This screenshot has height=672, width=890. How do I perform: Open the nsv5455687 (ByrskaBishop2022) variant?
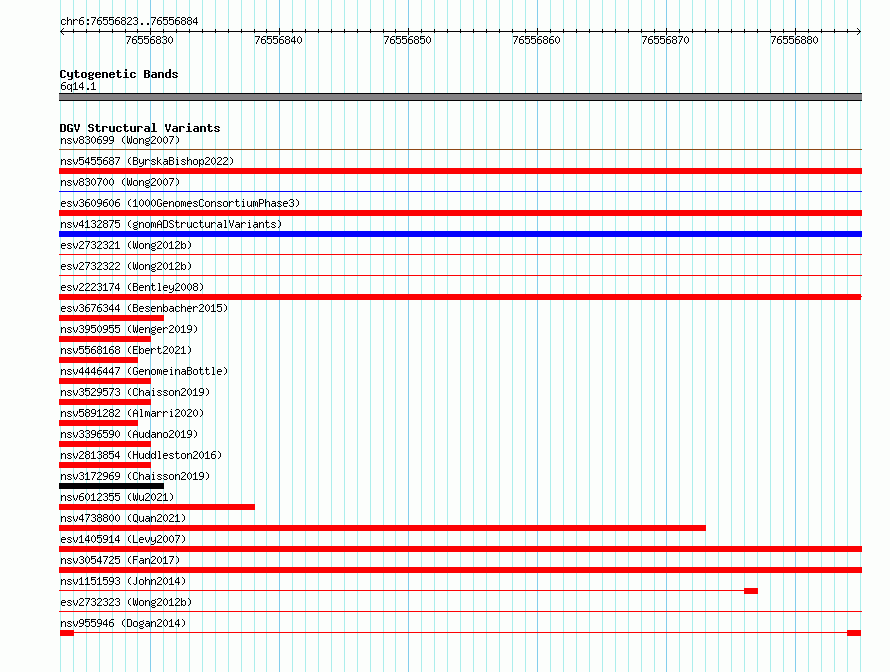[147, 161]
